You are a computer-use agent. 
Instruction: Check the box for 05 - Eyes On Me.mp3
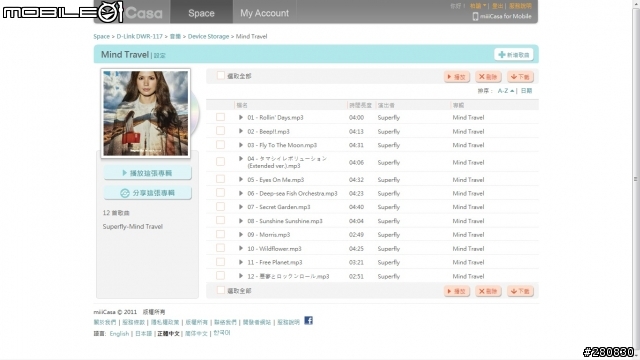point(220,179)
